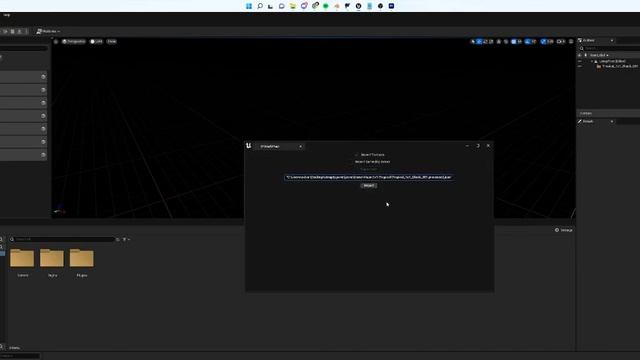
Task: Toggle visibility eye of the Outliner world row
Action: click(580, 61)
